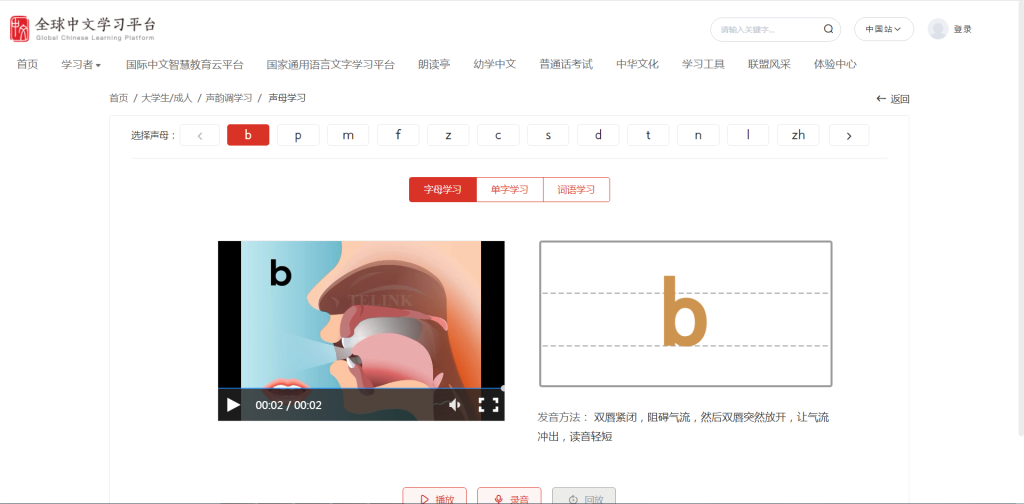
Task: Select the initial n button
Action: (x=698, y=135)
